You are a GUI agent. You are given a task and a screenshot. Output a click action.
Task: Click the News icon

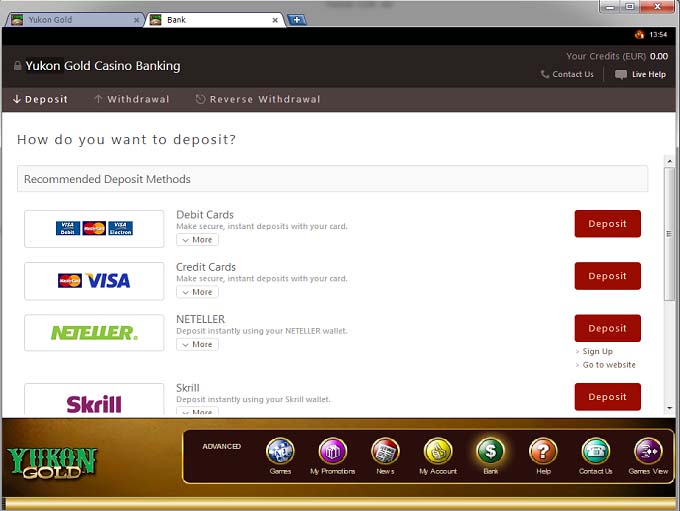(385, 452)
